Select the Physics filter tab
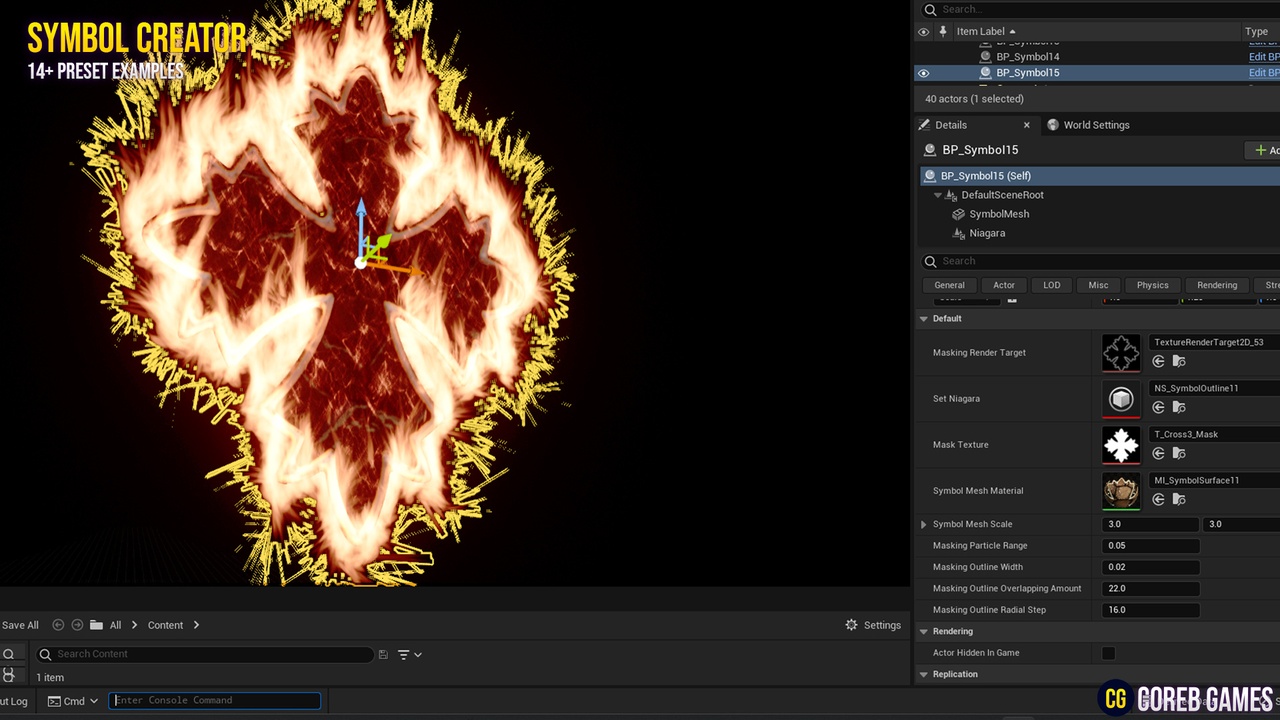This screenshot has width=1280, height=720. (x=1152, y=285)
